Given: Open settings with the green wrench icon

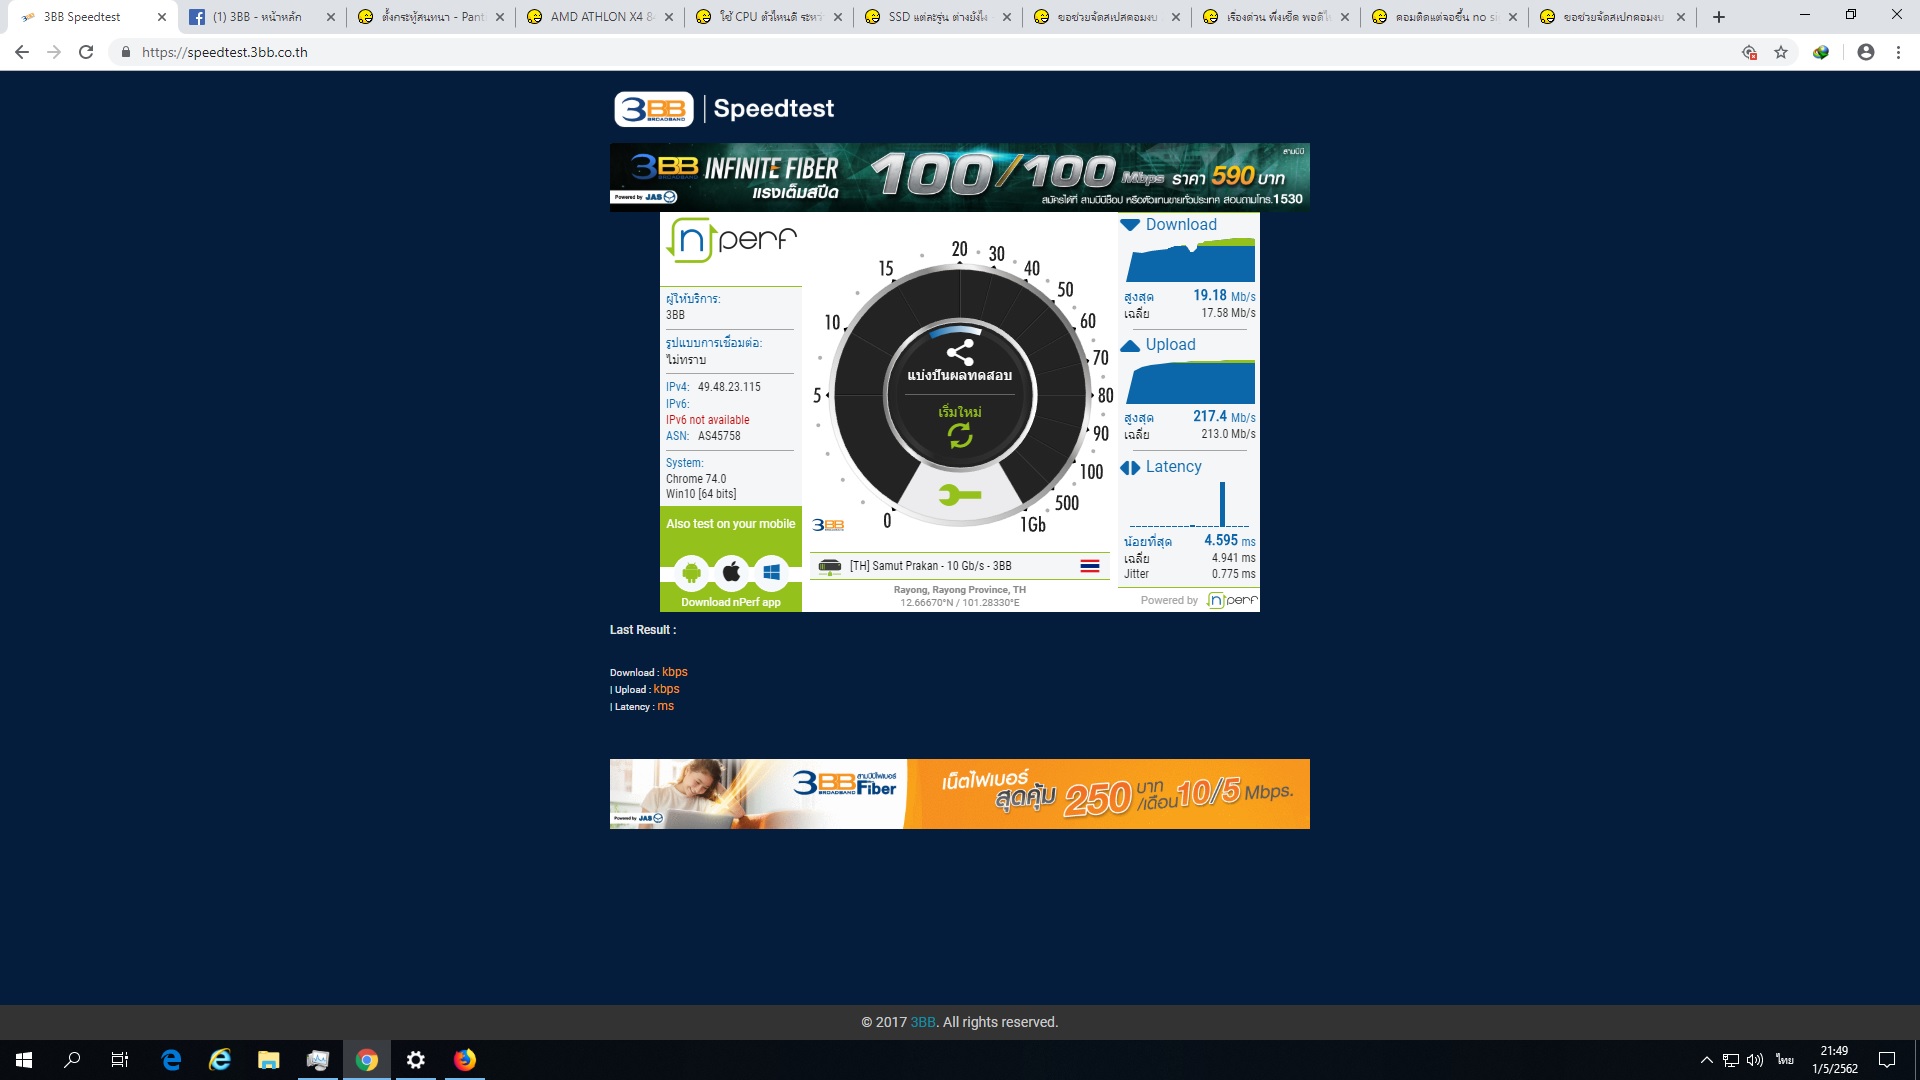Looking at the screenshot, I should [x=960, y=495].
